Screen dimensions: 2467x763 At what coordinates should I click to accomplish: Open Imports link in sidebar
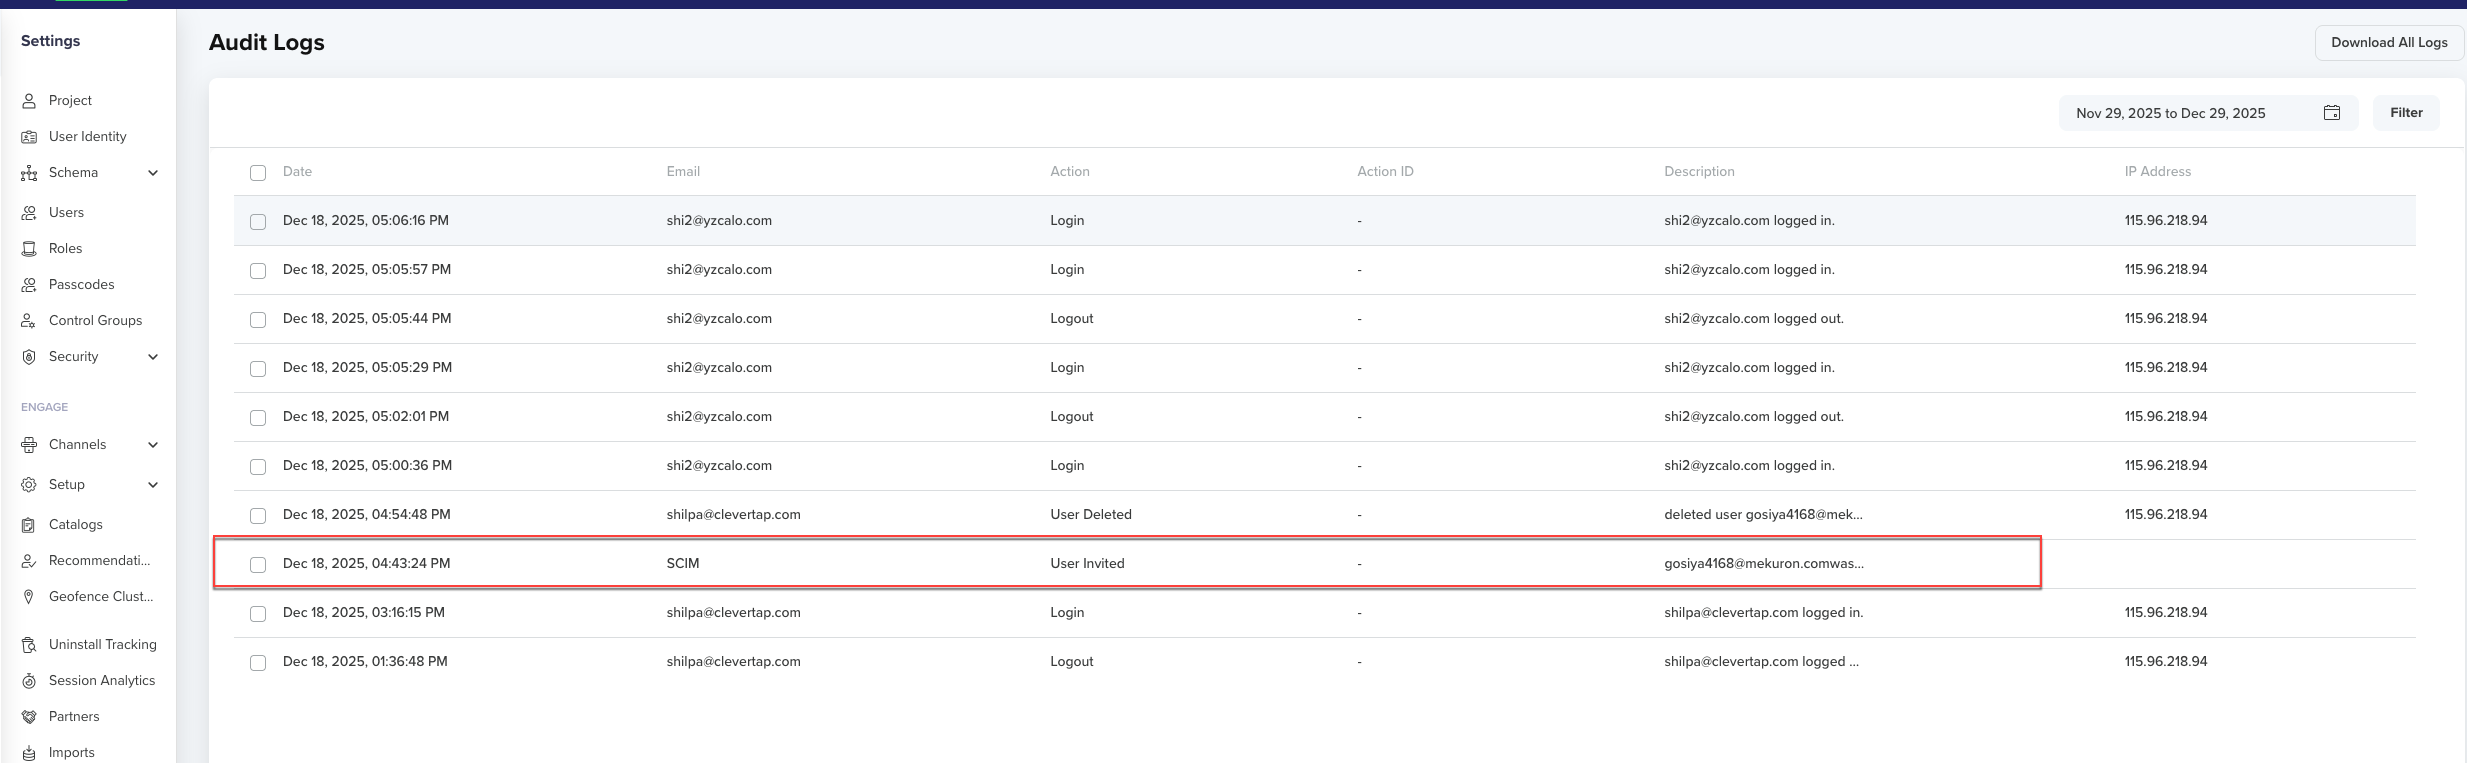tap(72, 753)
